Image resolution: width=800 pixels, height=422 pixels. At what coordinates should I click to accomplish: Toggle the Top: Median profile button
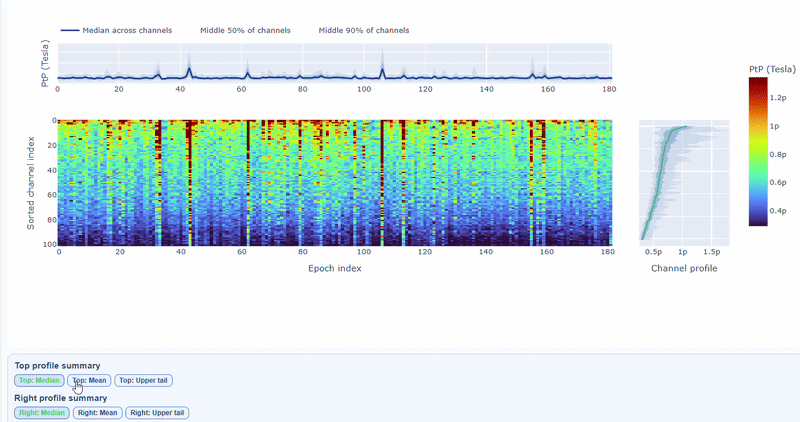tap(40, 380)
